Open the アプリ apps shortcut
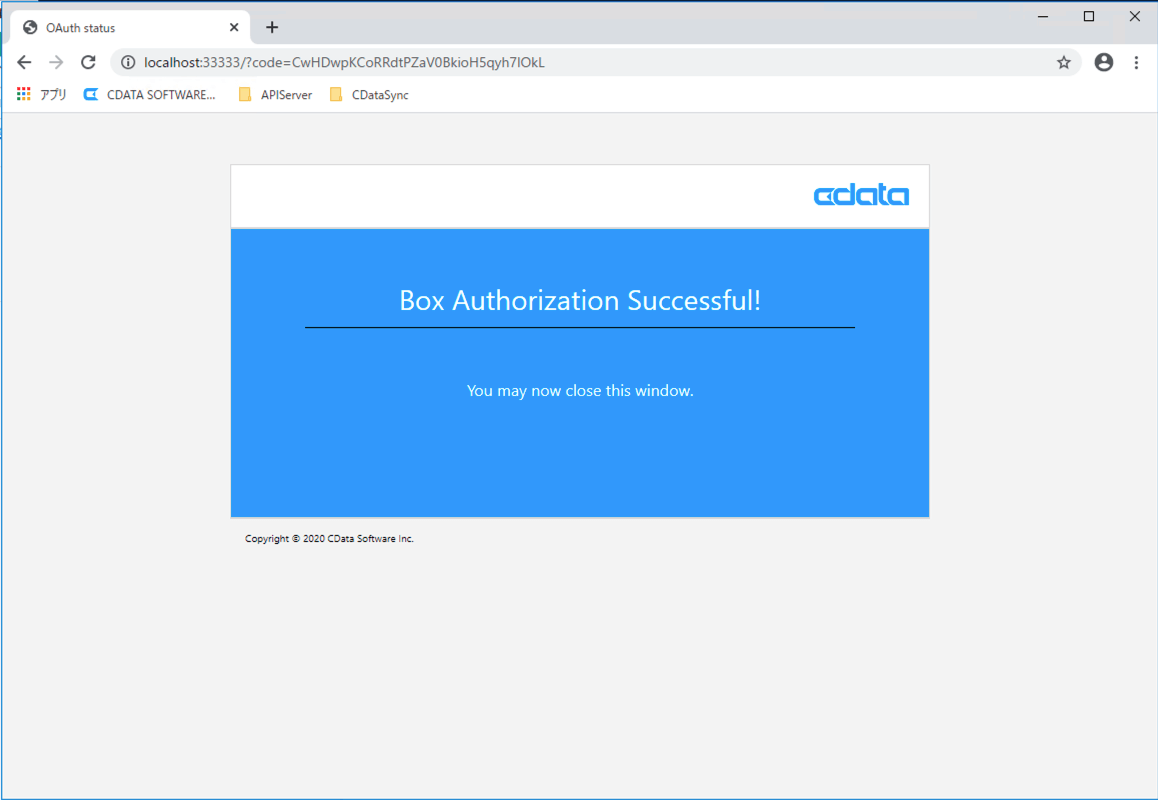Image resolution: width=1158 pixels, height=800 pixels. (x=41, y=95)
